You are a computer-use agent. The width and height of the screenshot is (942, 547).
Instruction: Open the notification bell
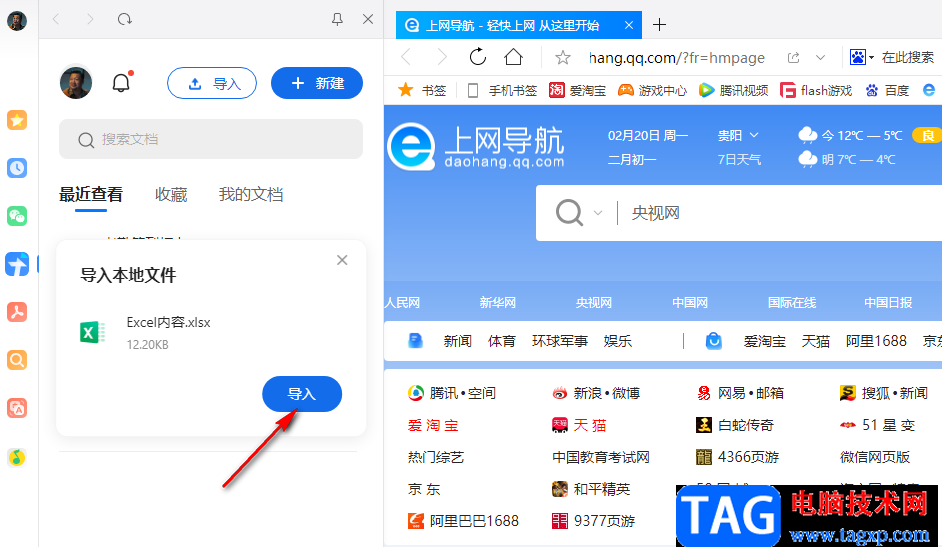pos(121,82)
